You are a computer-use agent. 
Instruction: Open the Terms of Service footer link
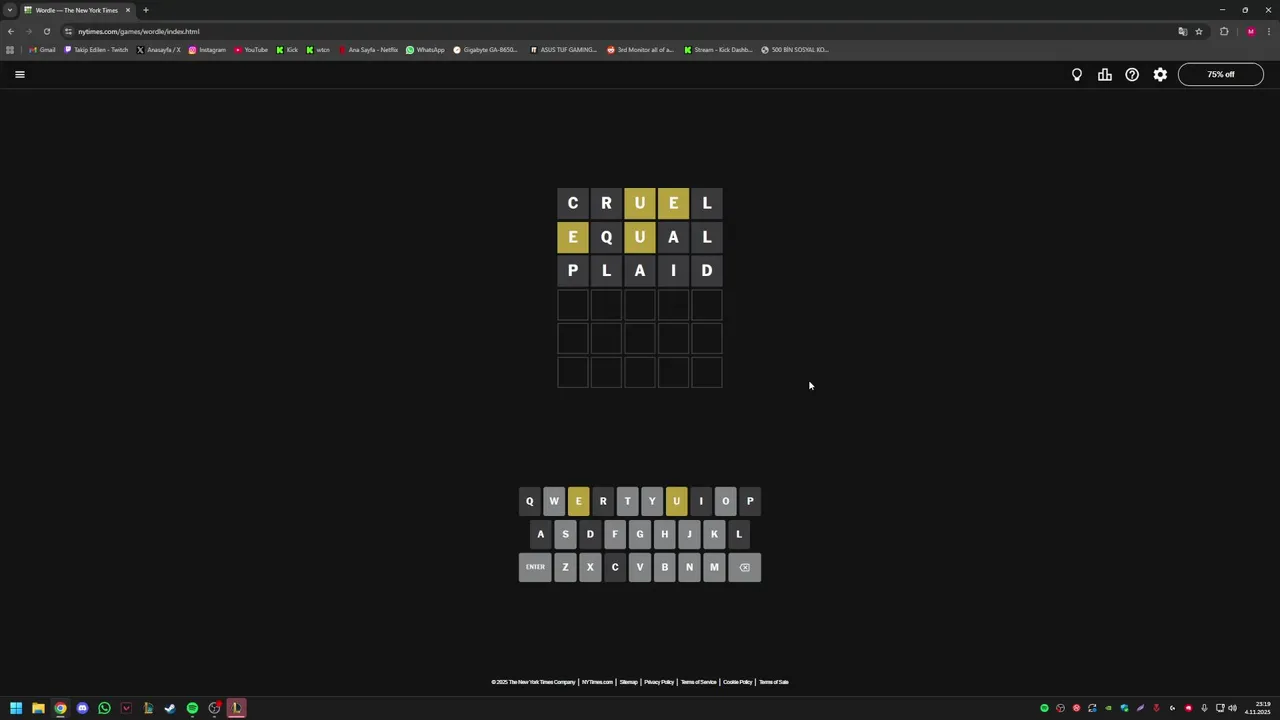click(x=698, y=682)
